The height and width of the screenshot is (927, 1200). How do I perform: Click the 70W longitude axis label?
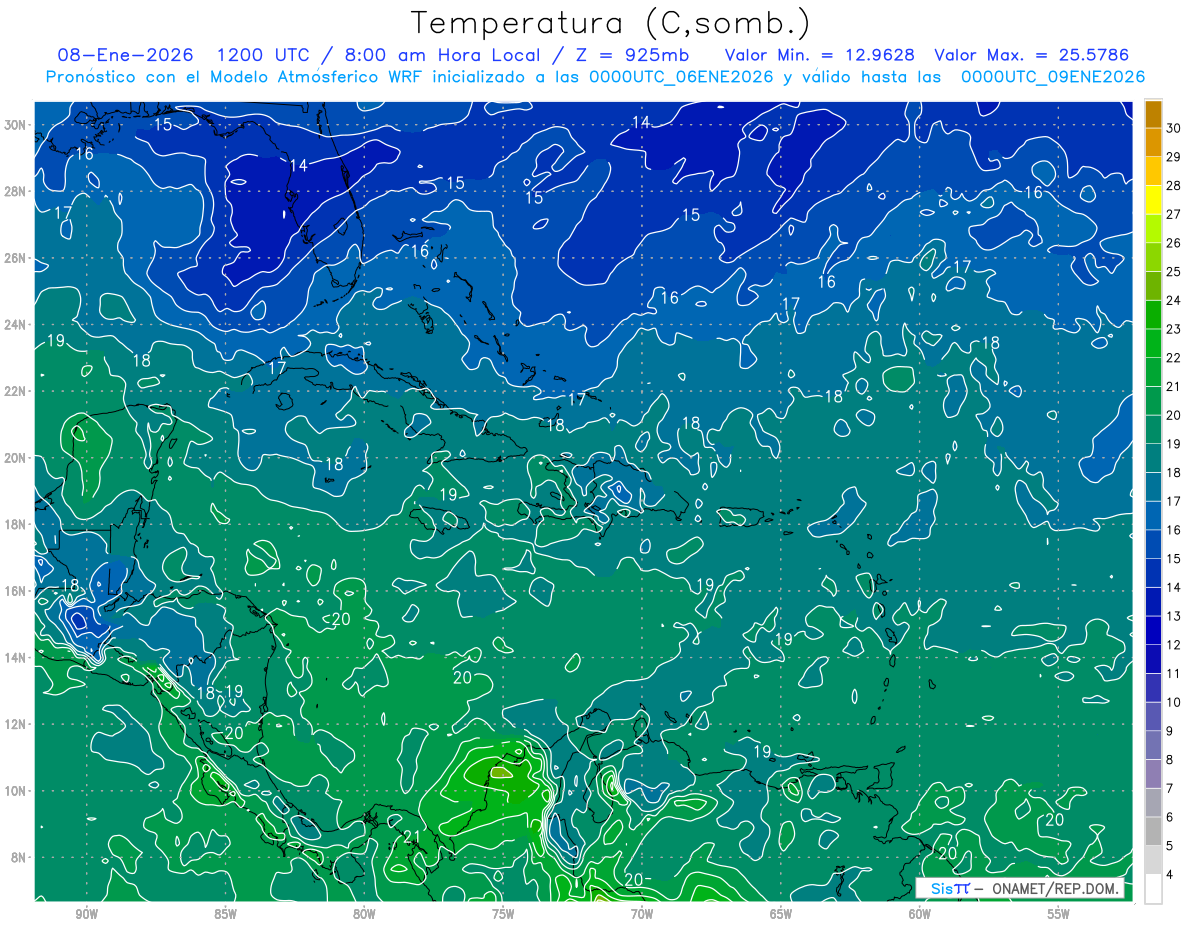[x=642, y=914]
